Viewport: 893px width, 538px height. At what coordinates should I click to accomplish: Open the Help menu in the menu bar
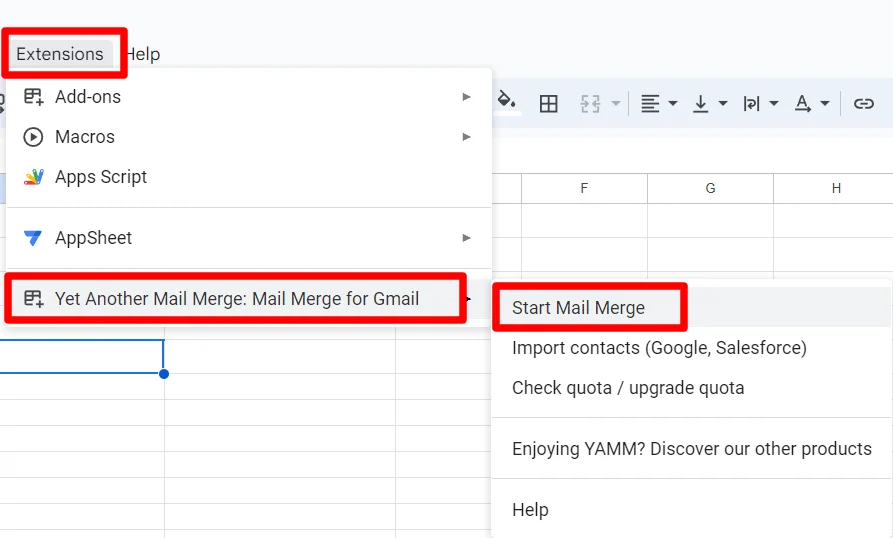(x=143, y=54)
